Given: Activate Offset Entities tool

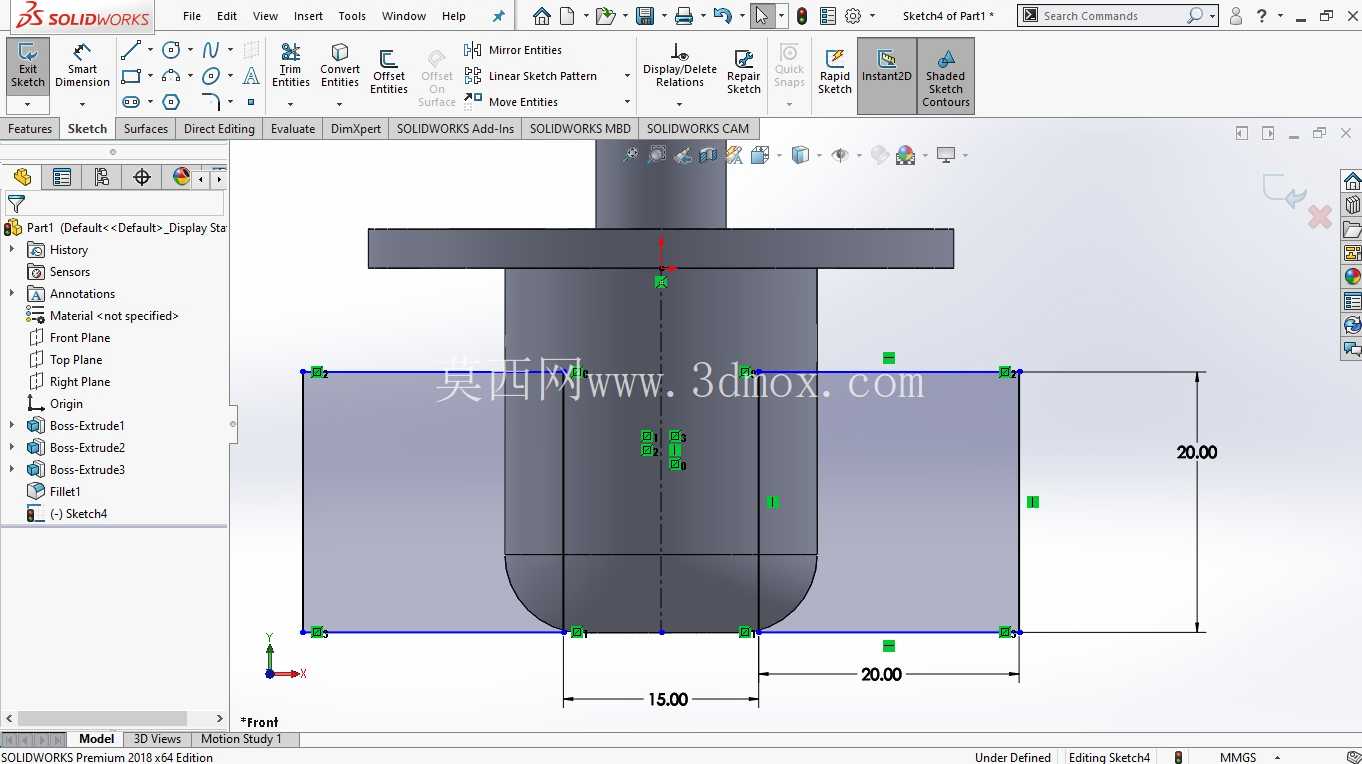Looking at the screenshot, I should [388, 72].
